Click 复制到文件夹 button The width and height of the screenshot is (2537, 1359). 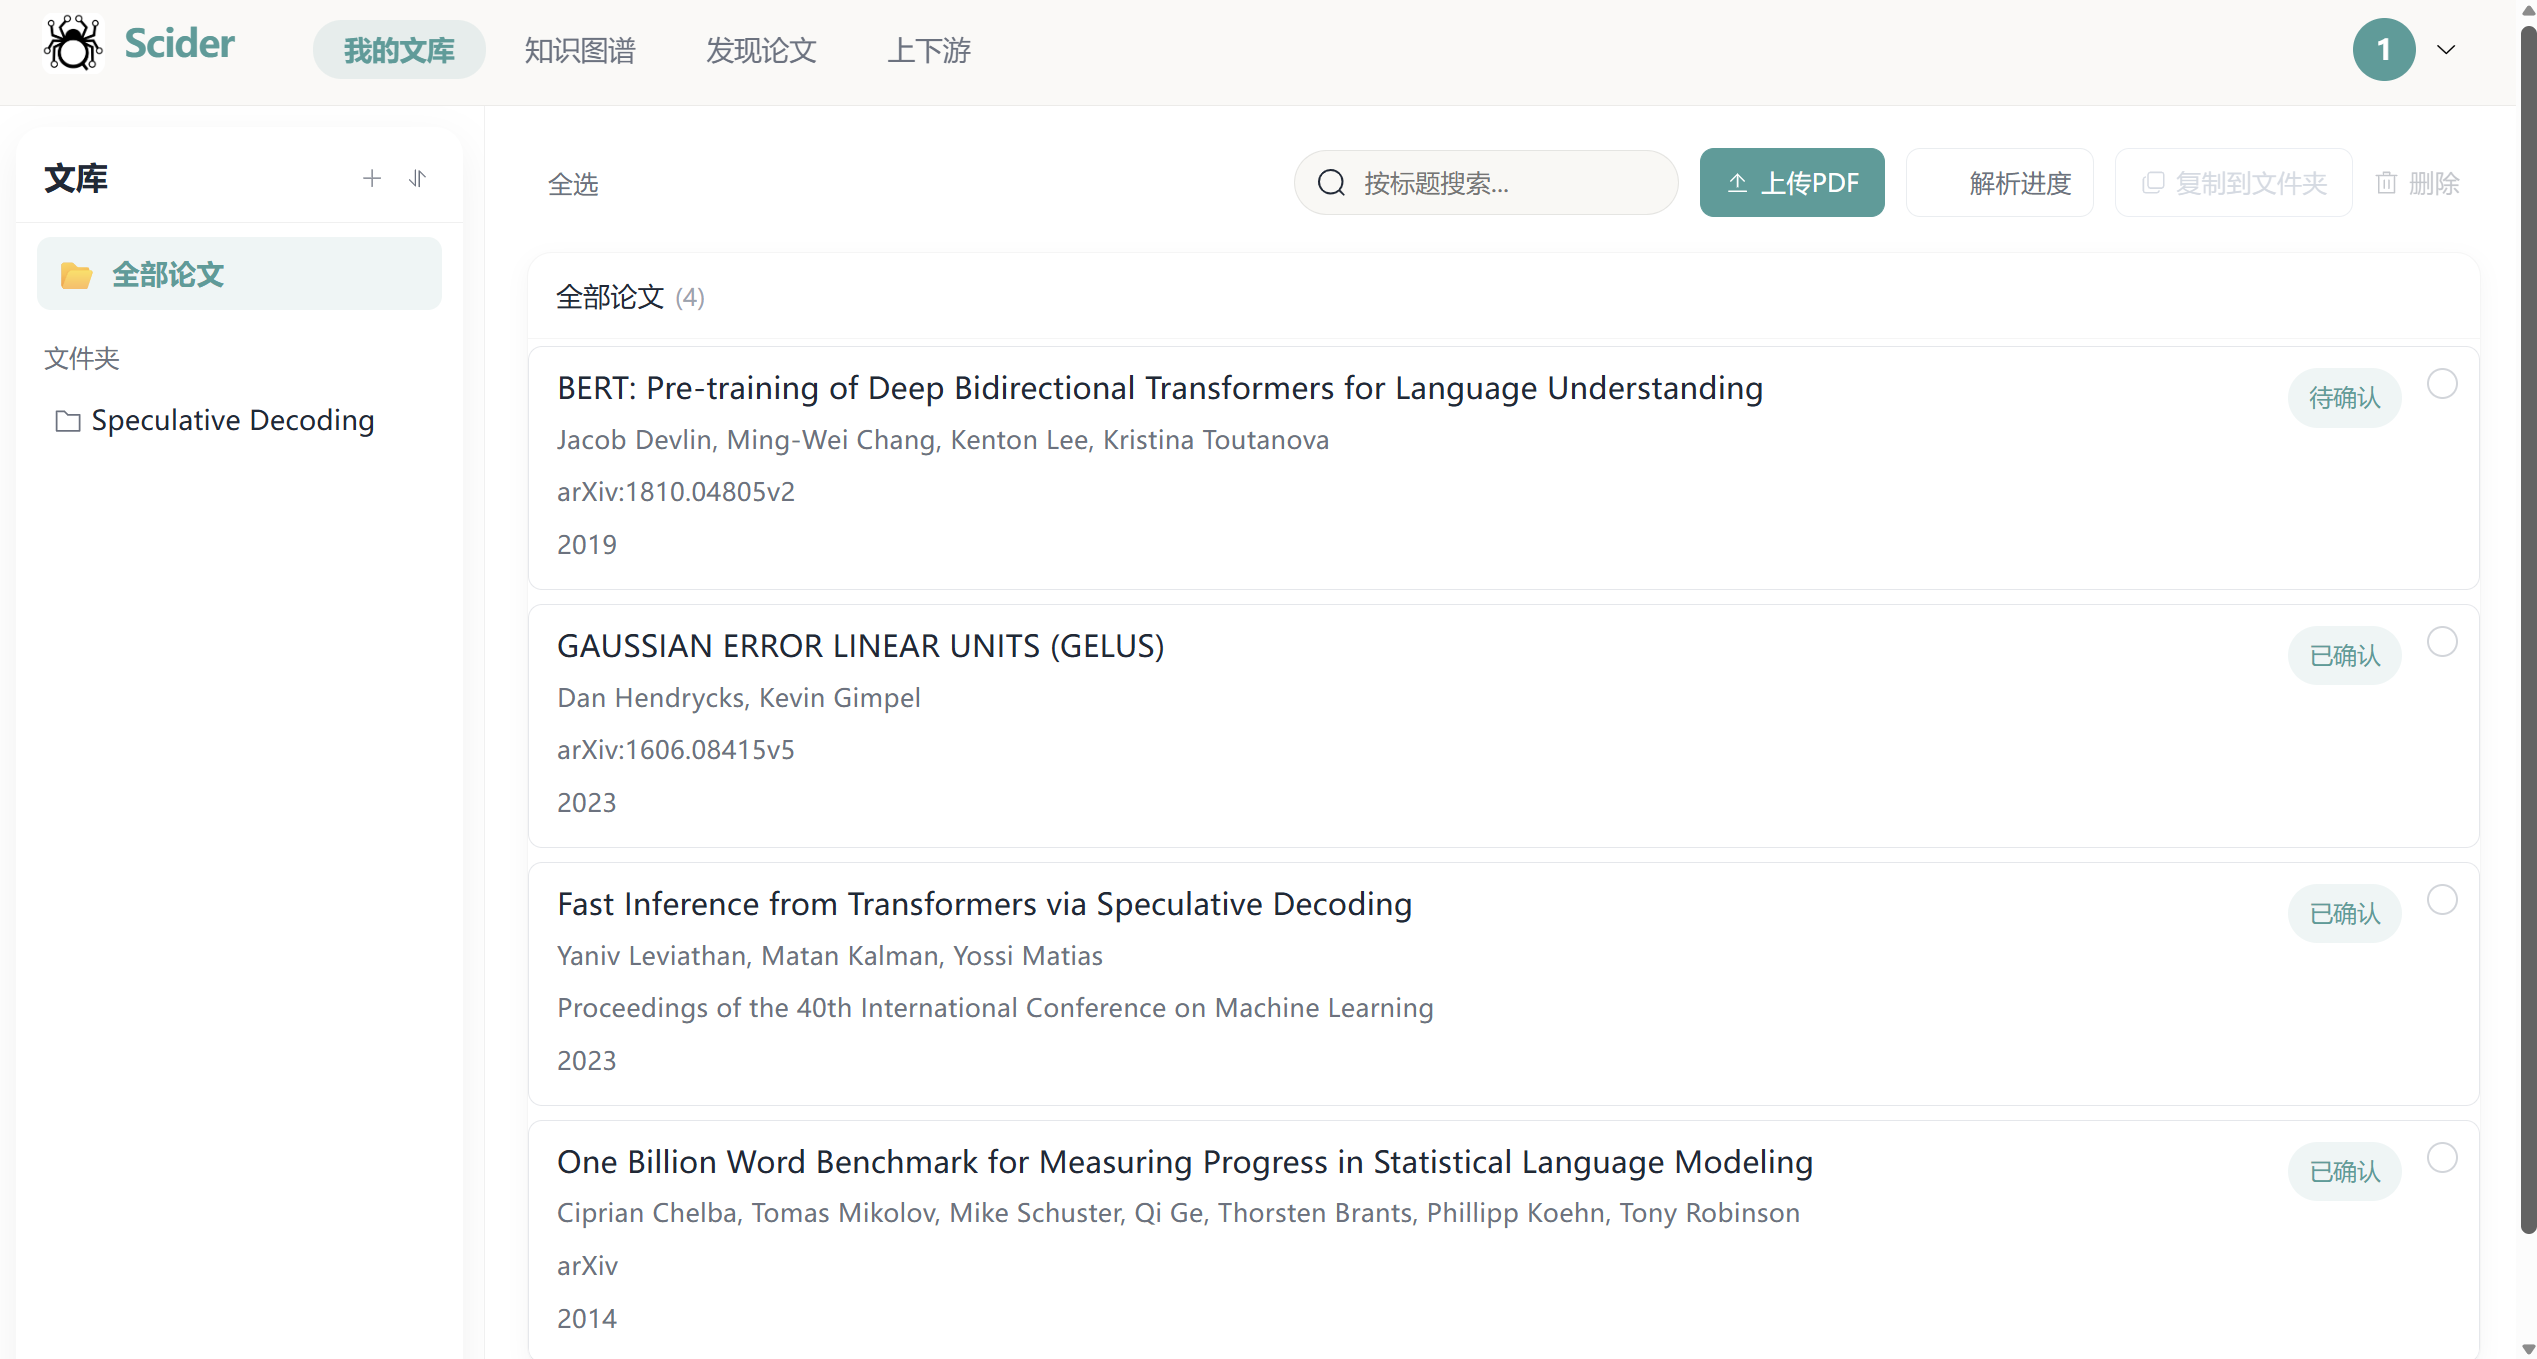[x=2233, y=183]
